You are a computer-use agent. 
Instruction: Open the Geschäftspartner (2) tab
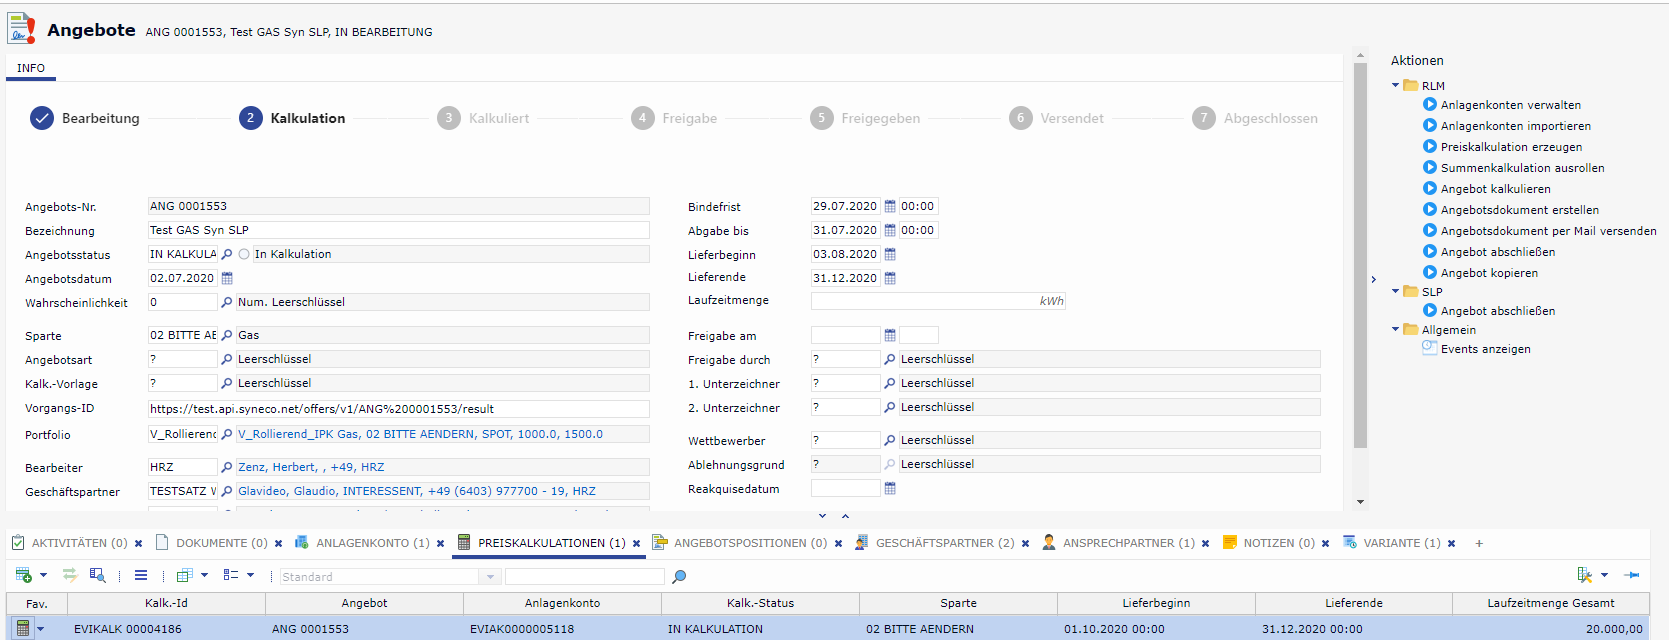[x=944, y=543]
